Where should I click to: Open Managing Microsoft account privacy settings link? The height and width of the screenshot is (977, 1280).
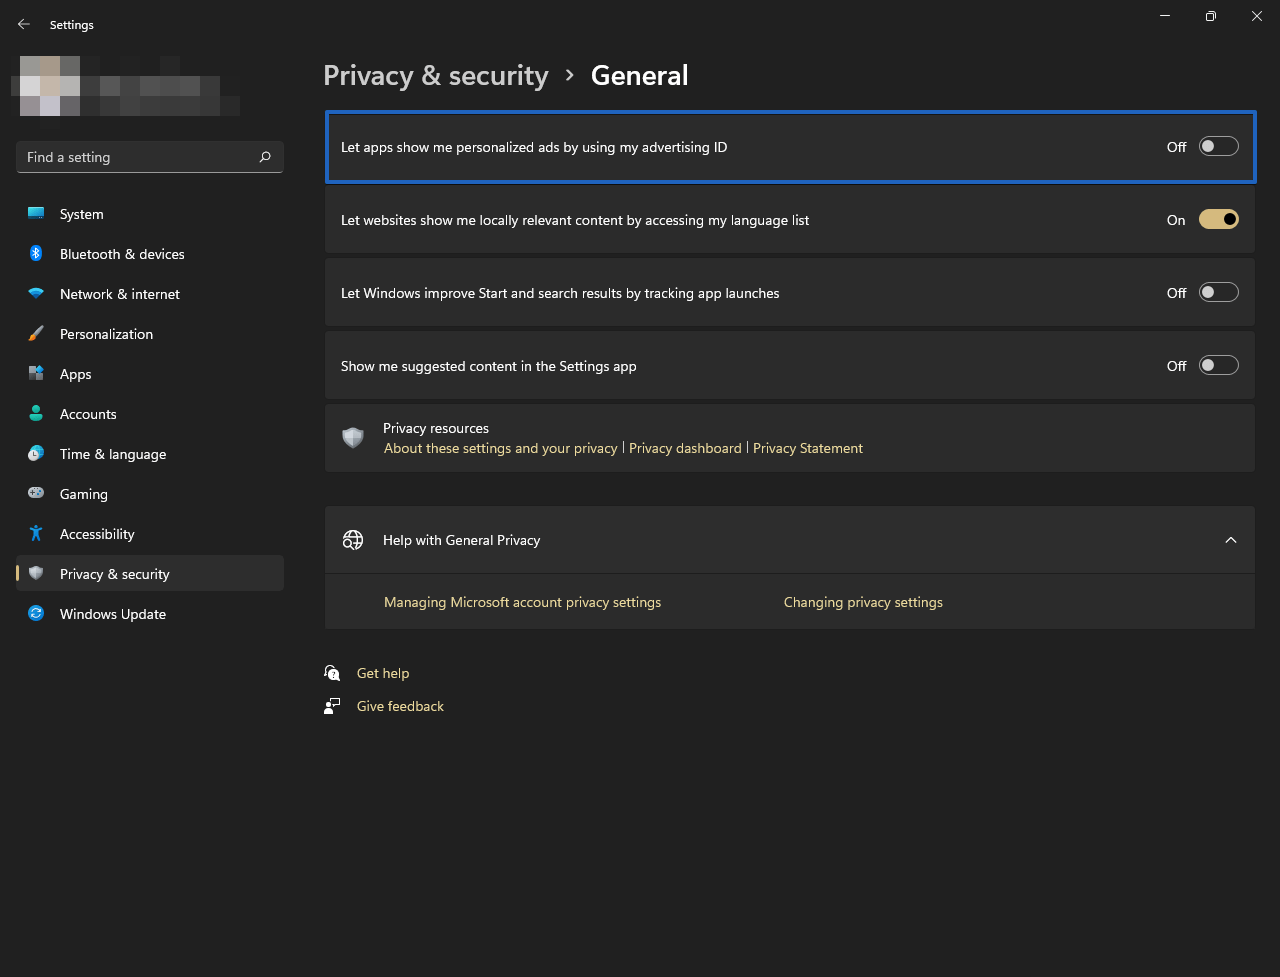click(522, 602)
